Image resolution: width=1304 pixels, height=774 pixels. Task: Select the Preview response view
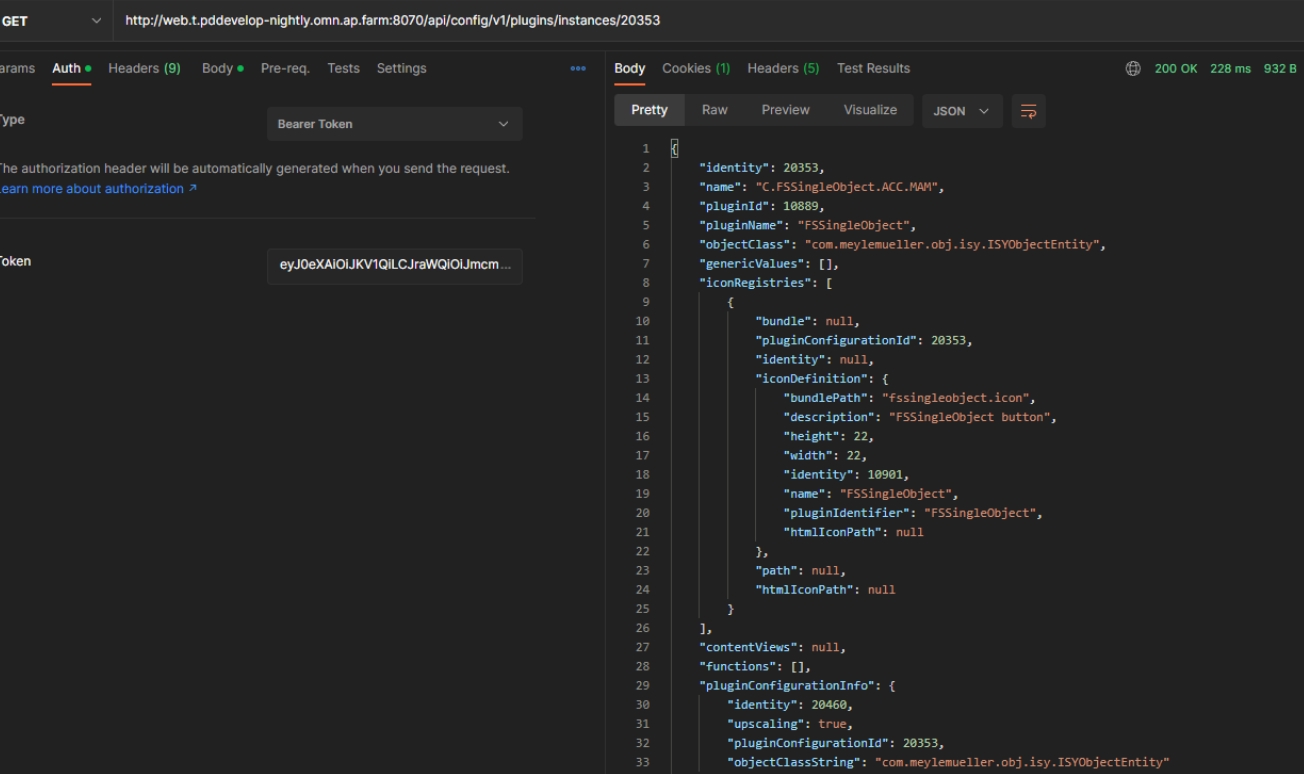click(785, 110)
